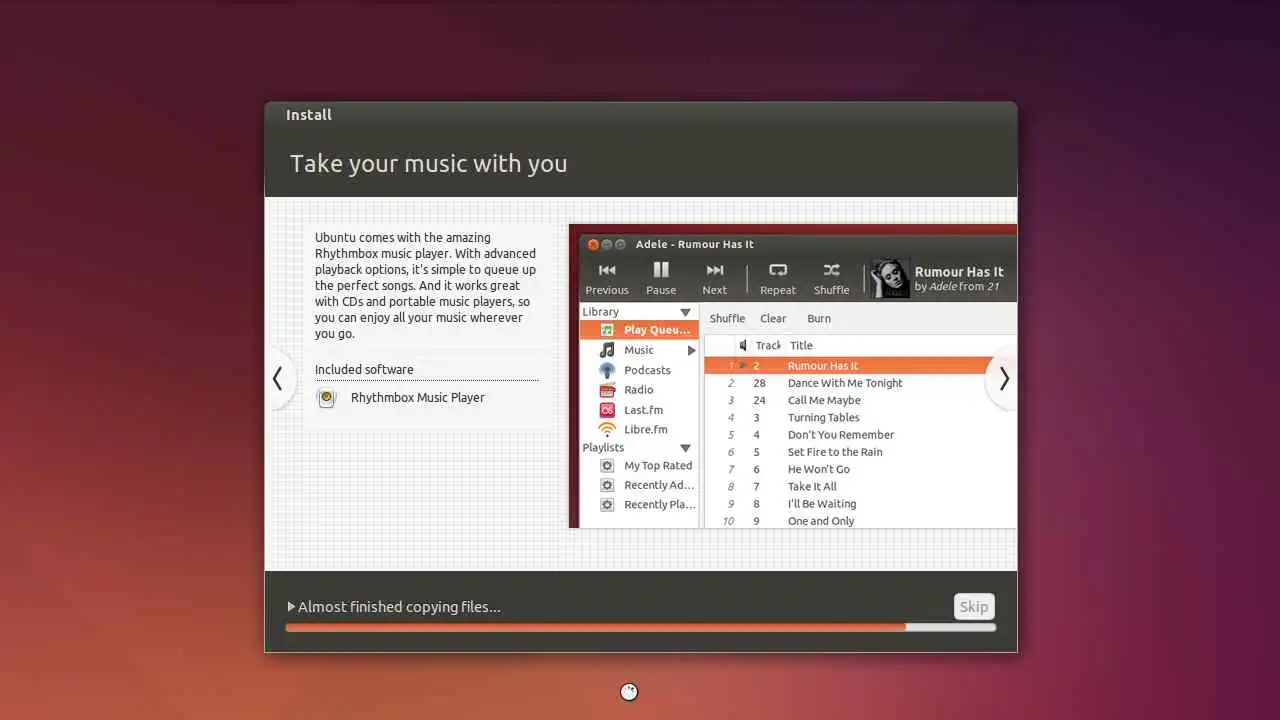Viewport: 1280px width, 720px height.
Task: Click the Rhythmbox window close button
Action: [593, 244]
